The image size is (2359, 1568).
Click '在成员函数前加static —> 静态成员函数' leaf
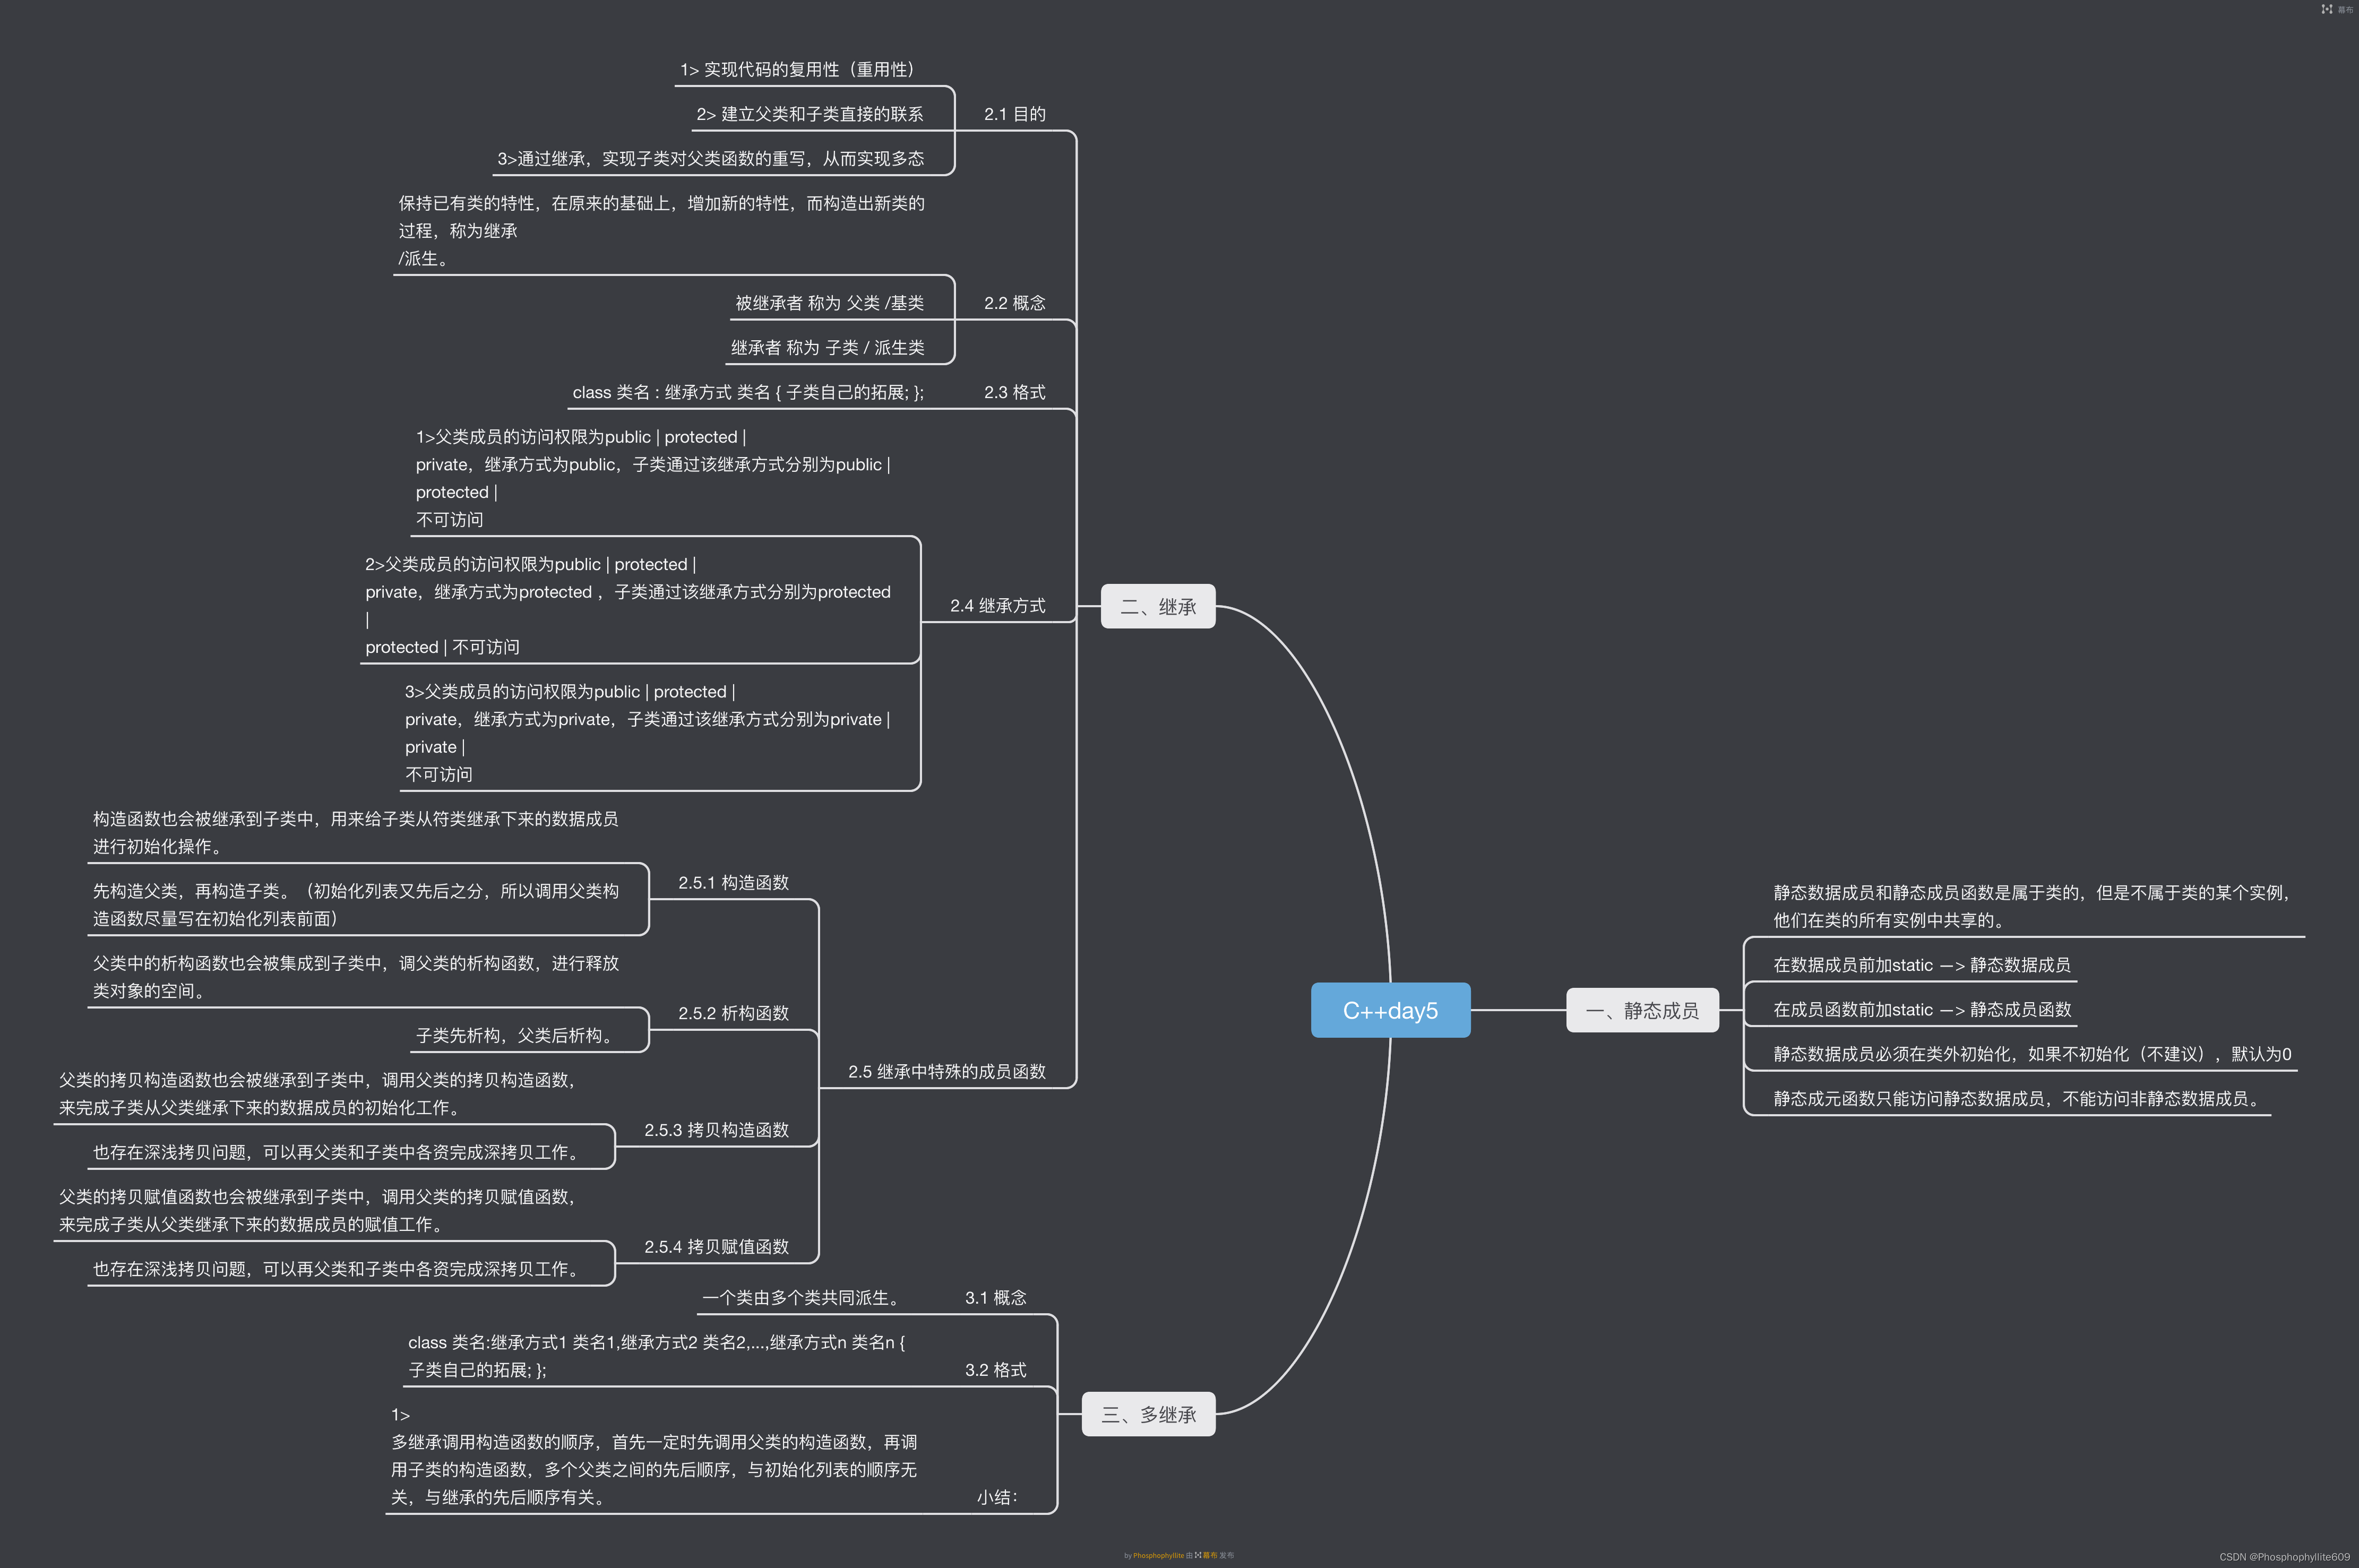tap(1922, 1009)
